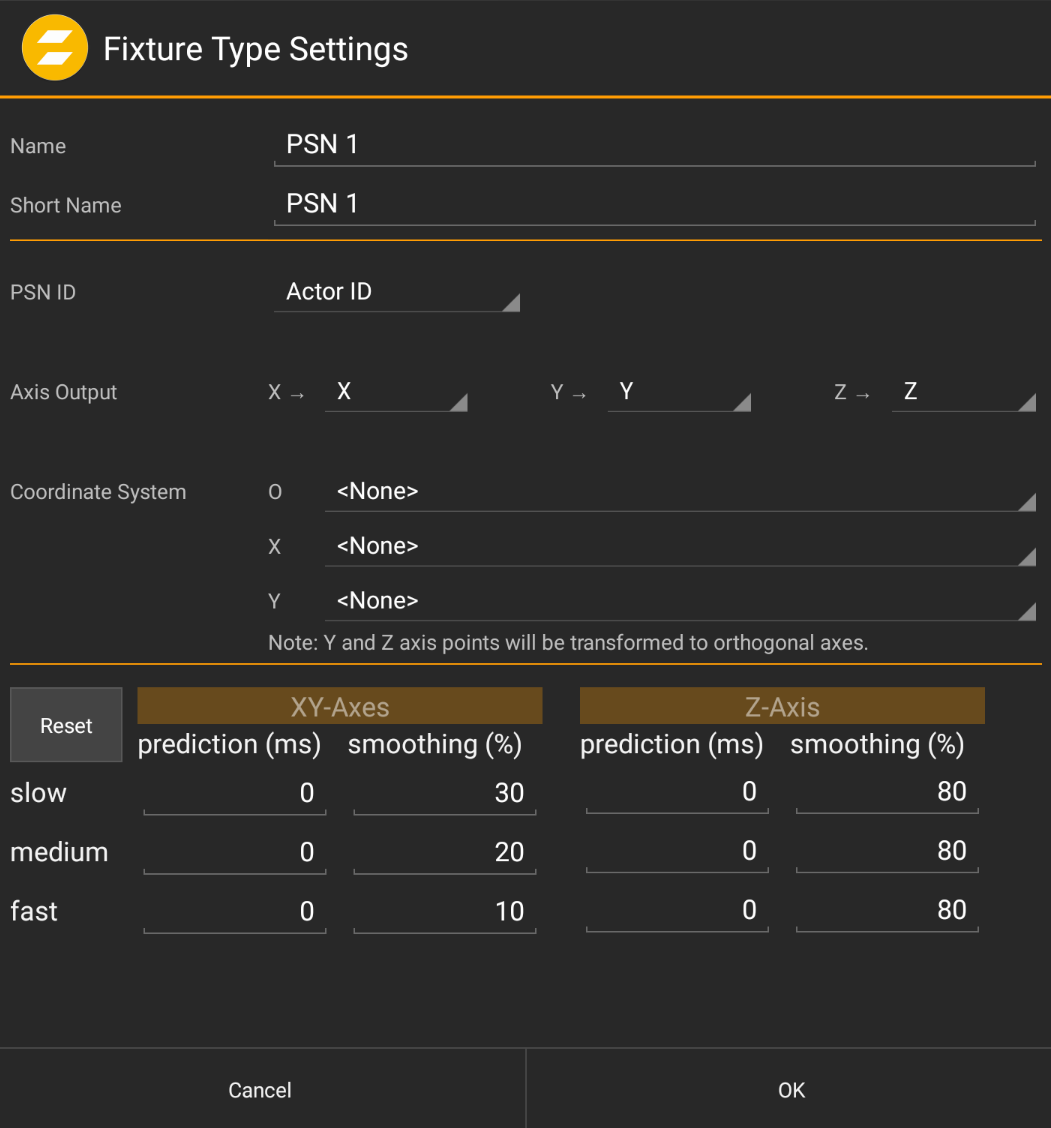
Task: Select the slow XY-Axes prediction value
Action: tap(235, 792)
